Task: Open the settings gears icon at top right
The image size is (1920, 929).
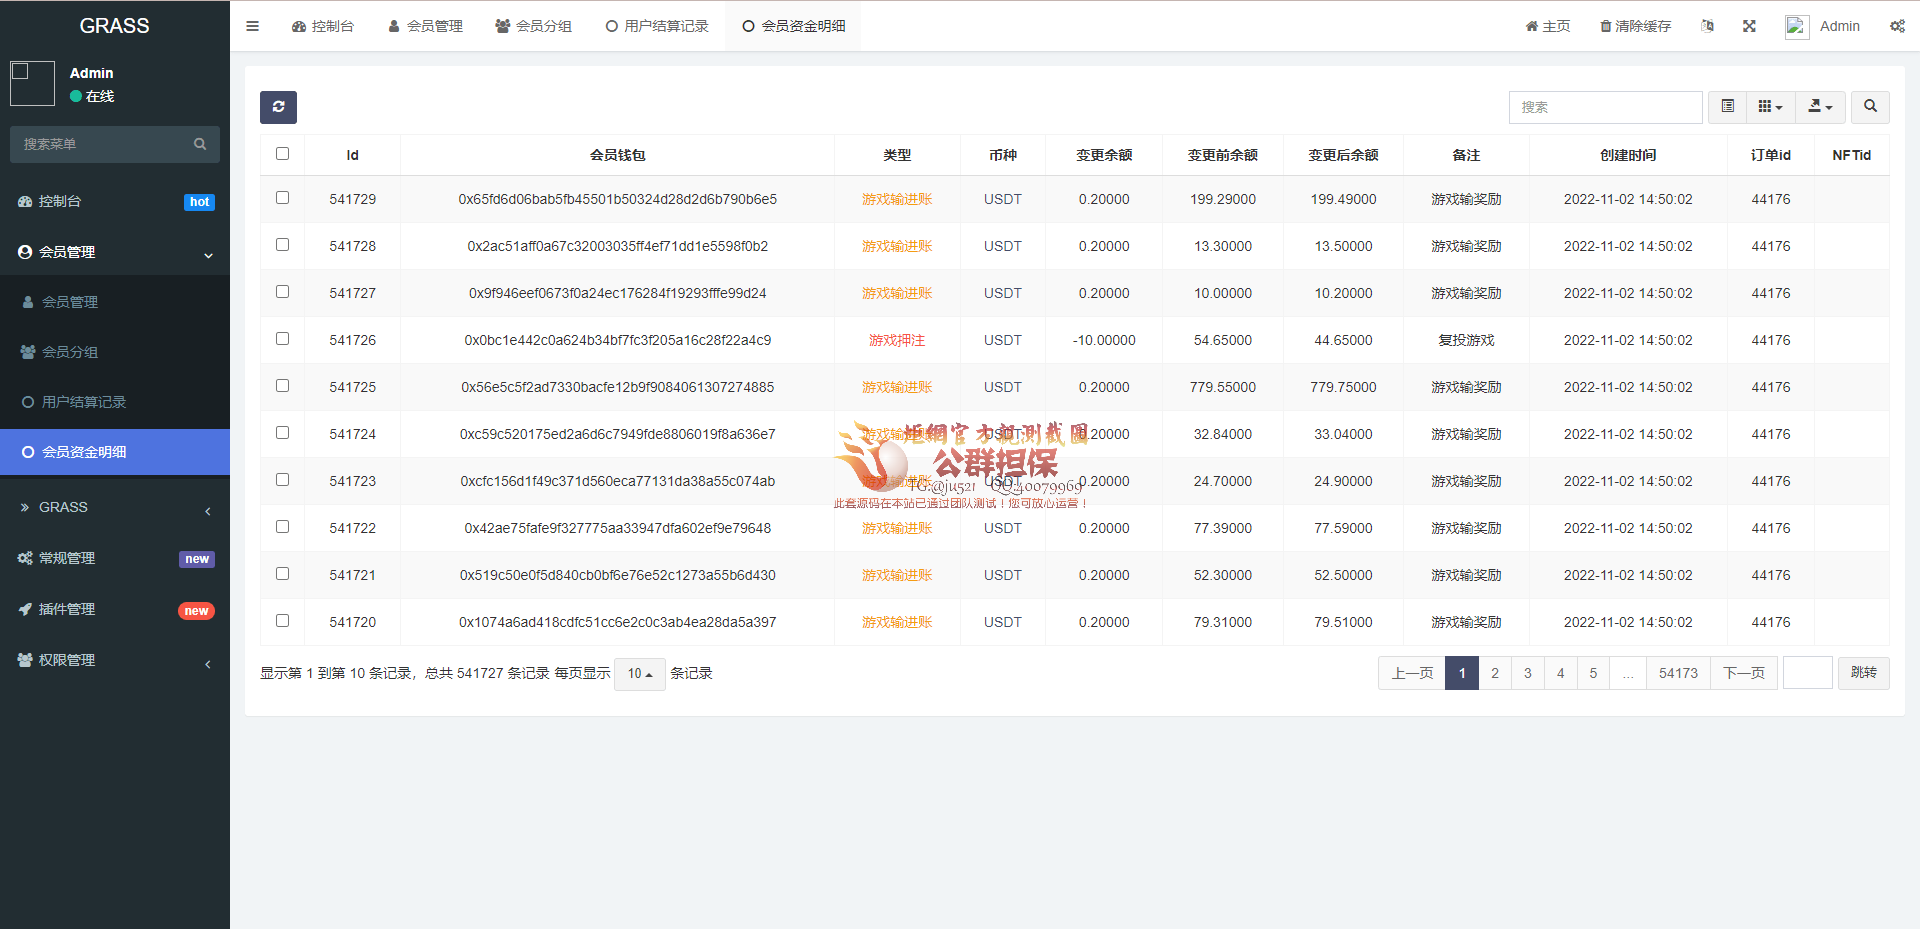Action: [1897, 26]
